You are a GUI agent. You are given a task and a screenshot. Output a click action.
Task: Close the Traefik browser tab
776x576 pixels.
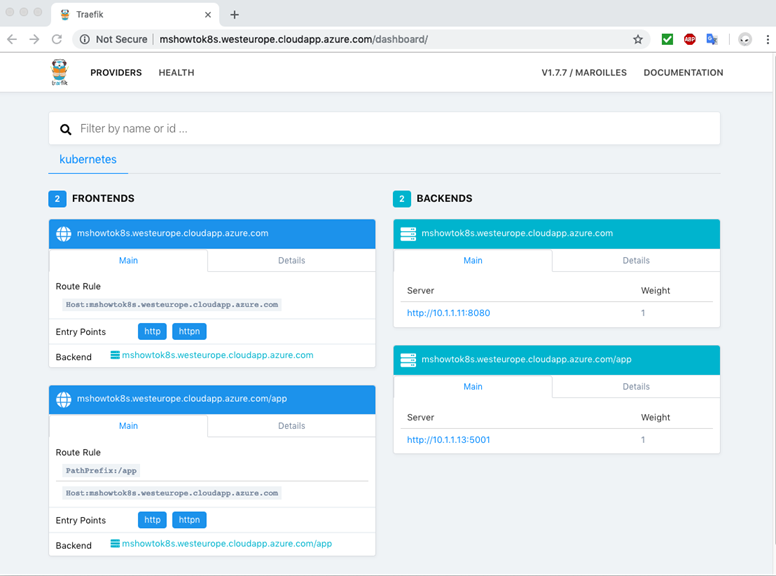point(208,14)
